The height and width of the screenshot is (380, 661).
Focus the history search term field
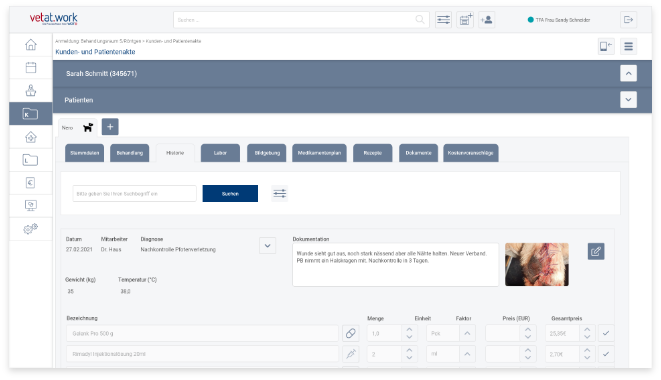click(134, 194)
